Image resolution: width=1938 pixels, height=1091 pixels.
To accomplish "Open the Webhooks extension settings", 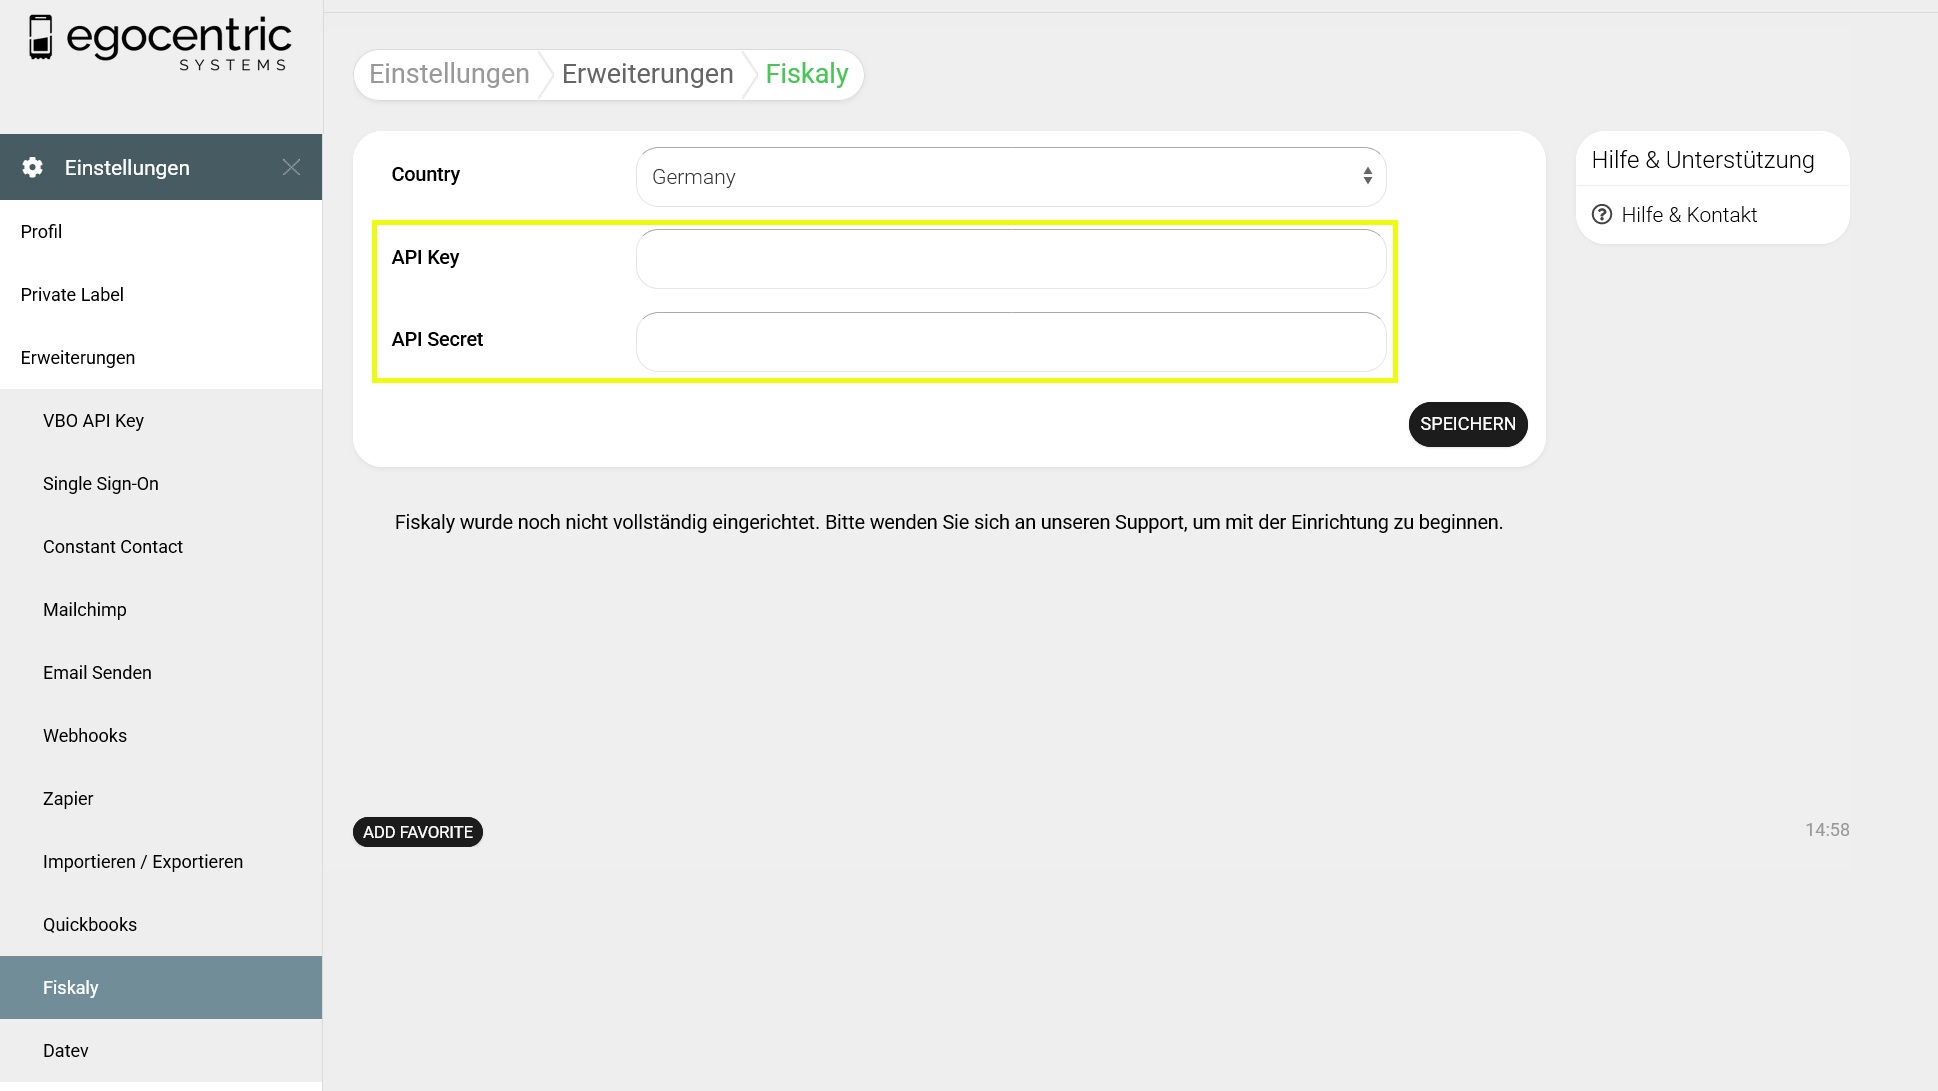I will 85,736.
